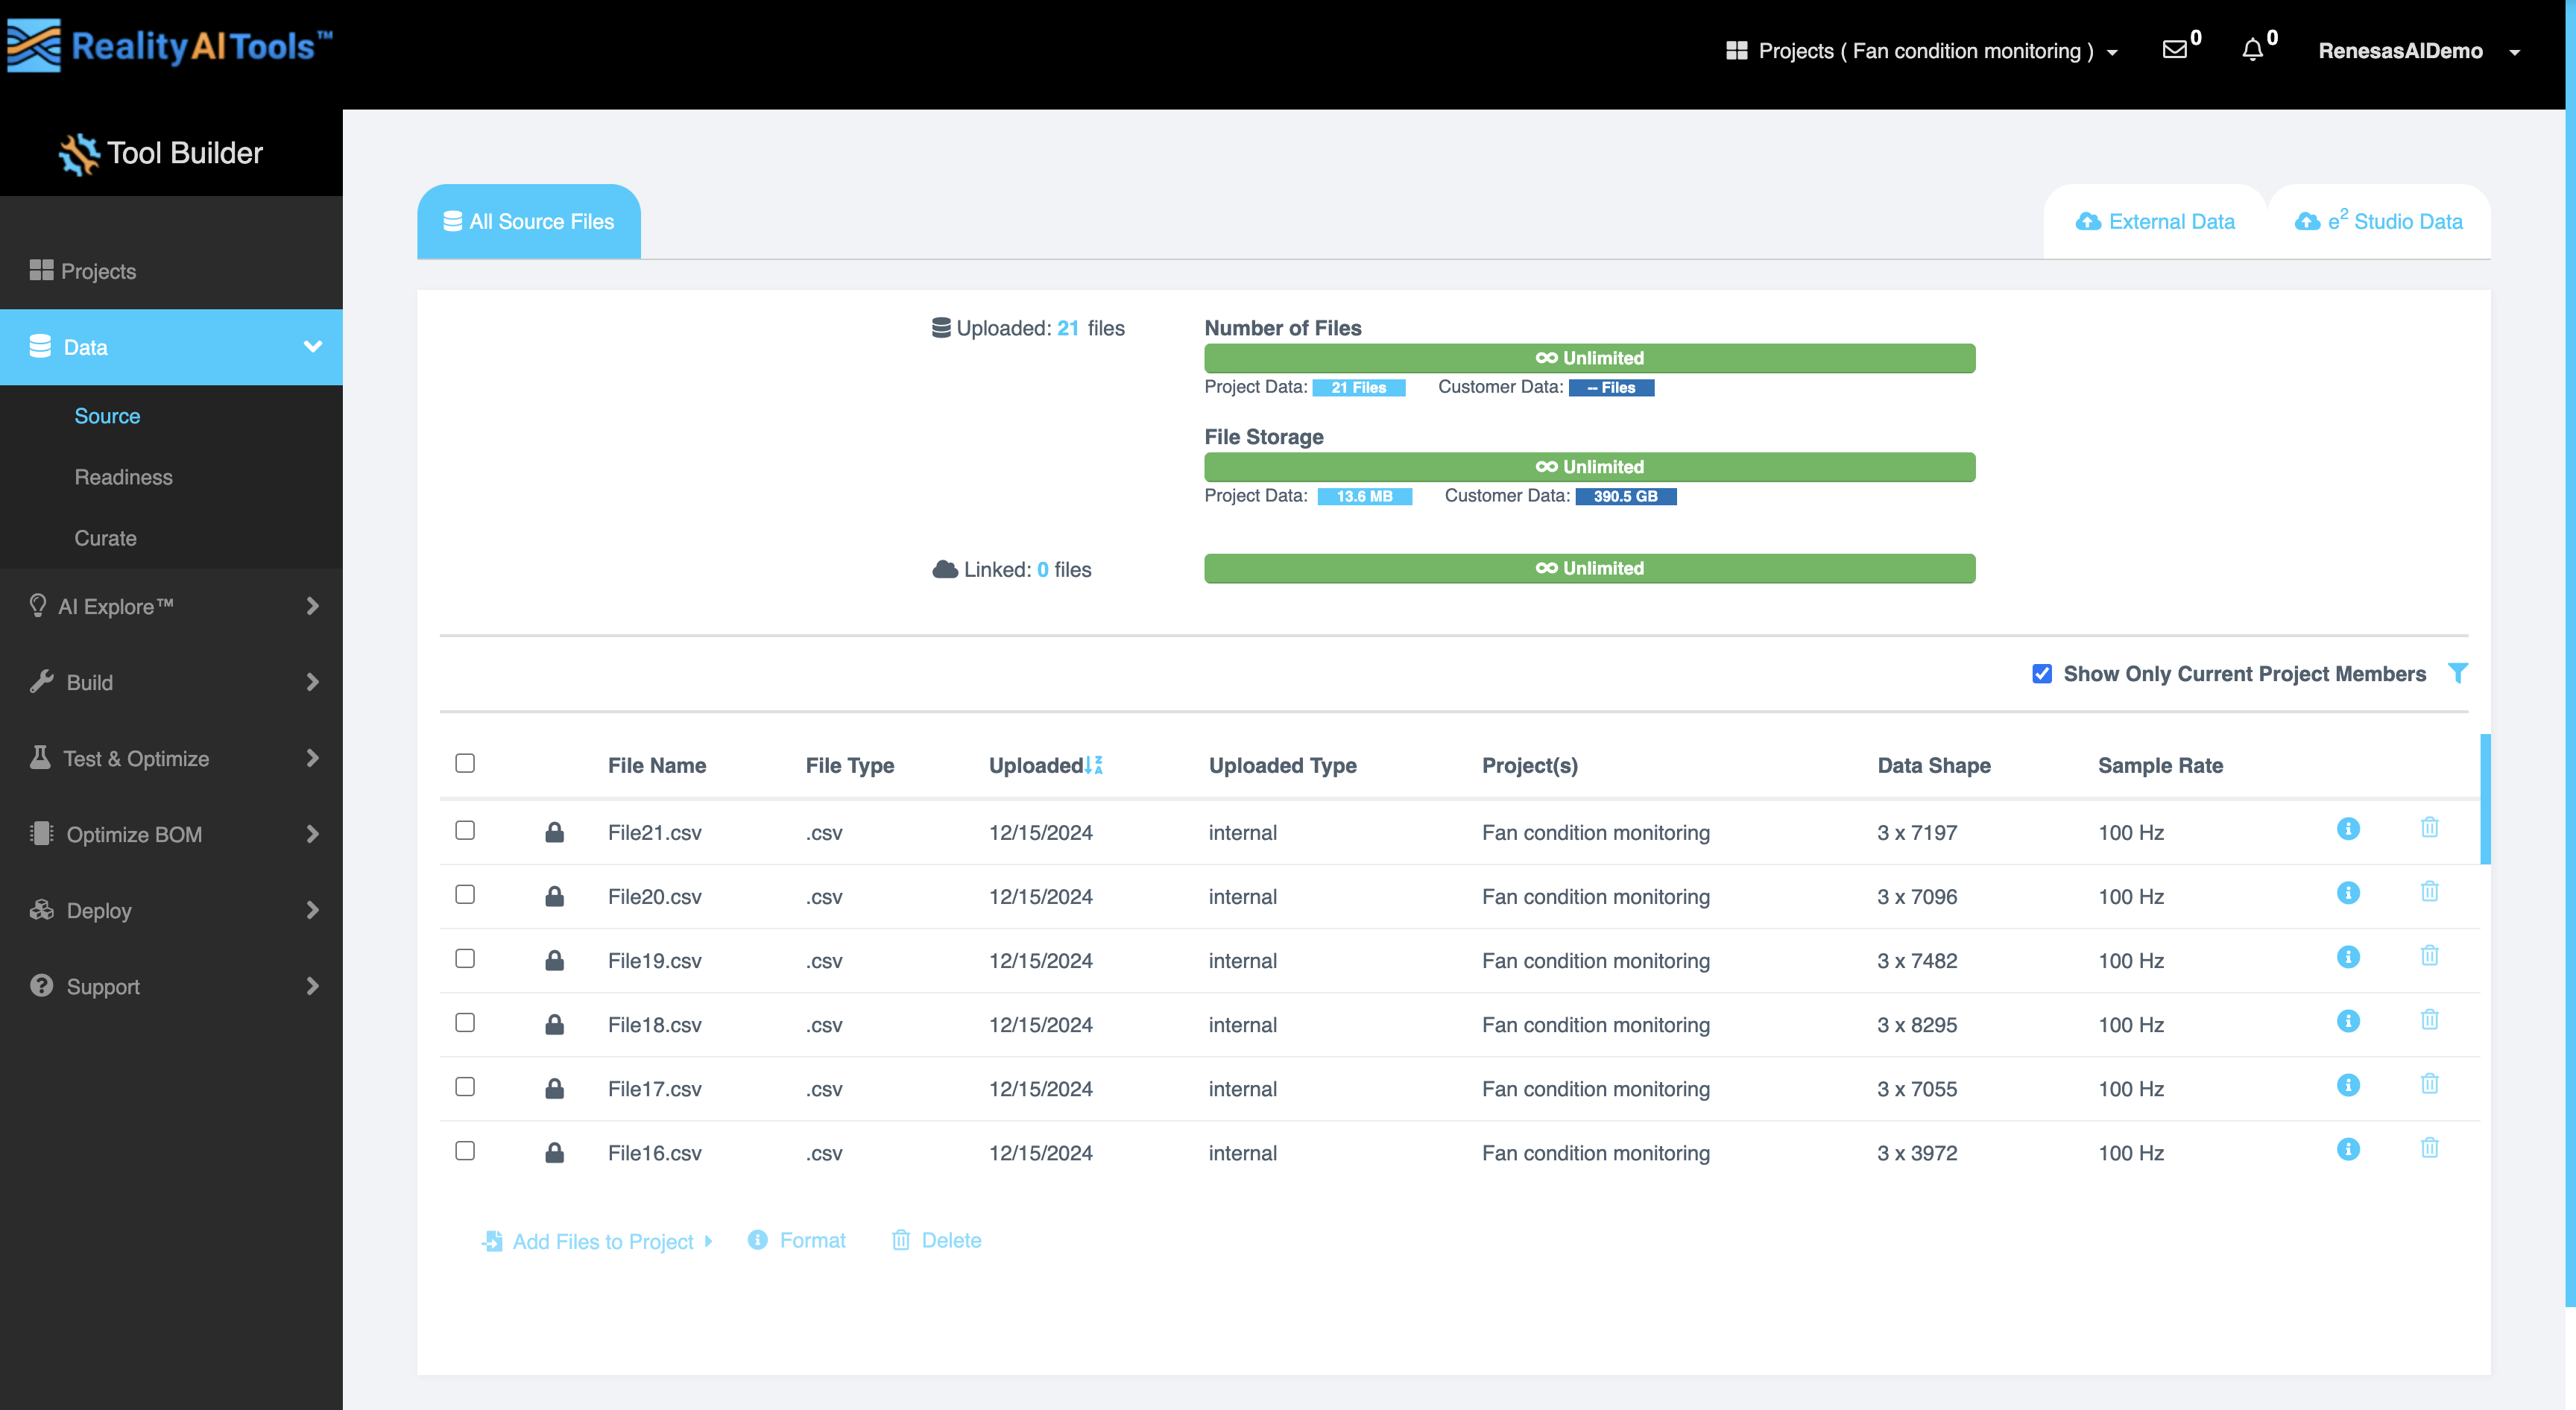Select the checkbox for File18.csv

[465, 1022]
